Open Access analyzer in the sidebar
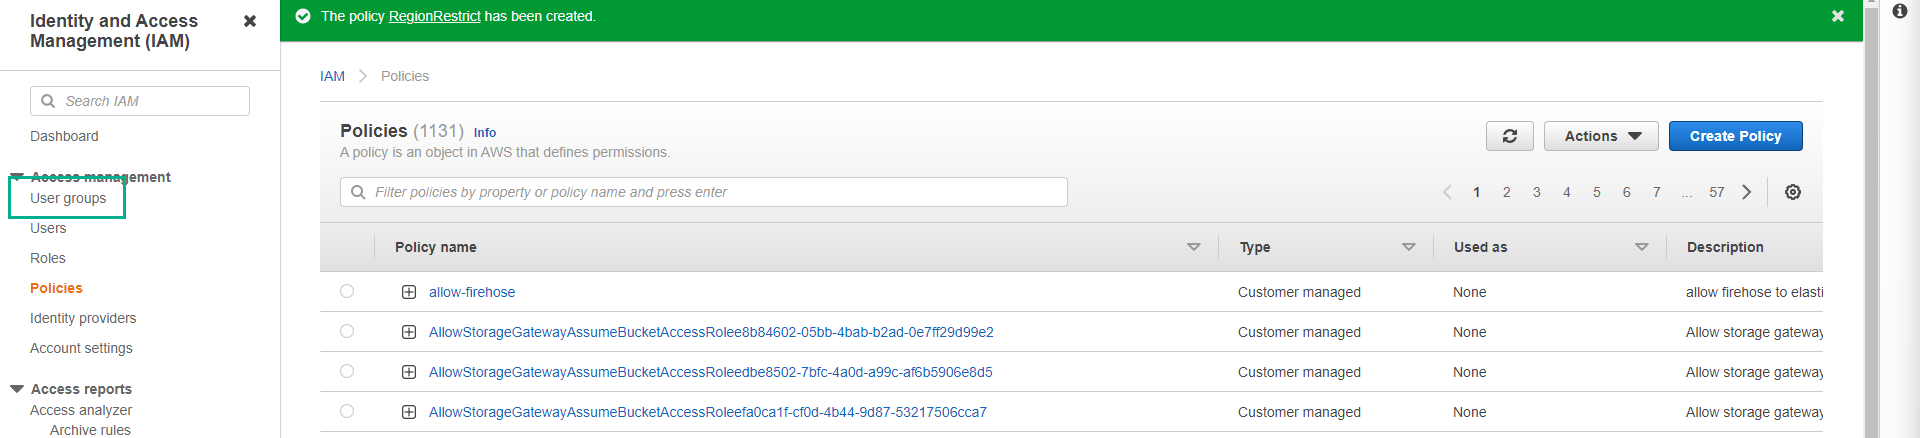Image resolution: width=1920 pixels, height=438 pixels. click(x=81, y=410)
